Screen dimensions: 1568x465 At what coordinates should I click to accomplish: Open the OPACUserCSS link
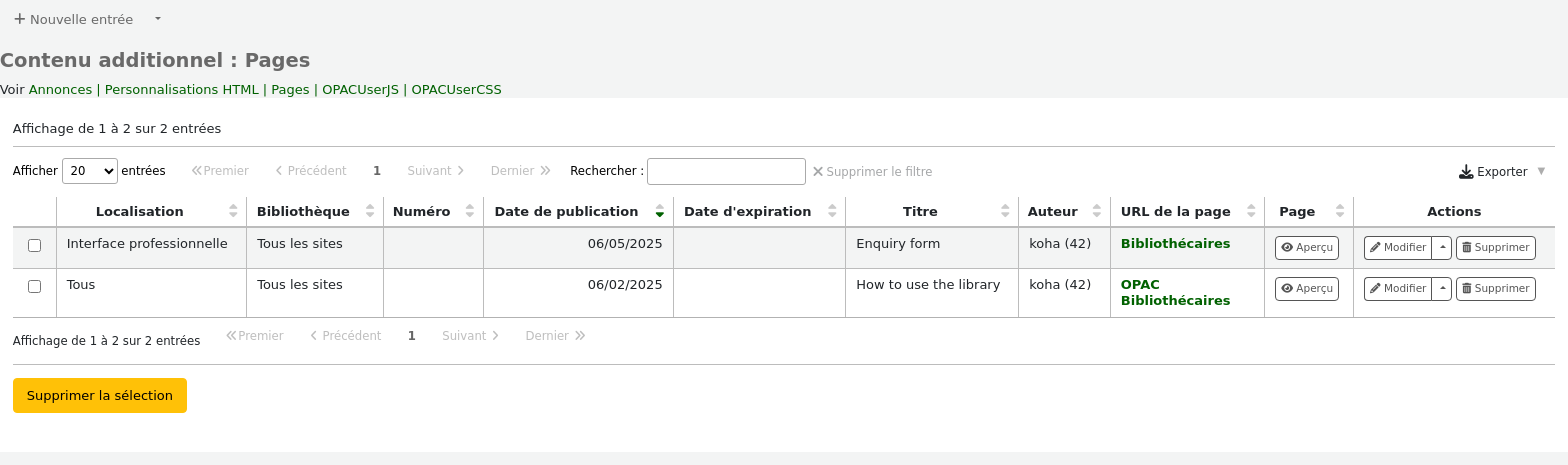456,90
